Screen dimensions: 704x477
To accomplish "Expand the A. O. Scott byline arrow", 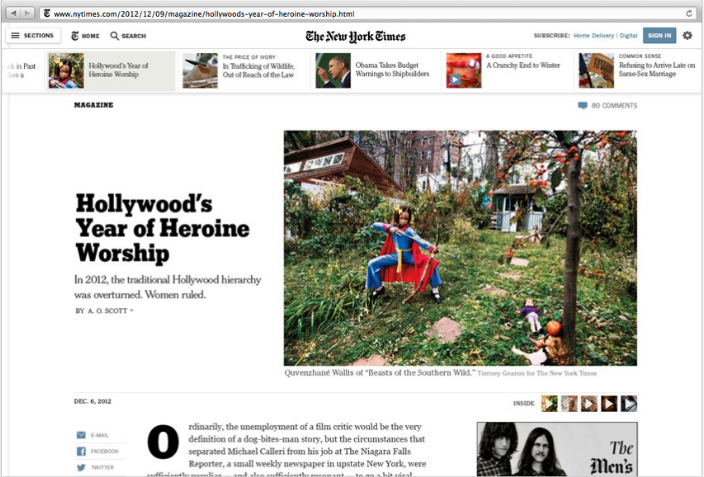I will click(x=132, y=310).
